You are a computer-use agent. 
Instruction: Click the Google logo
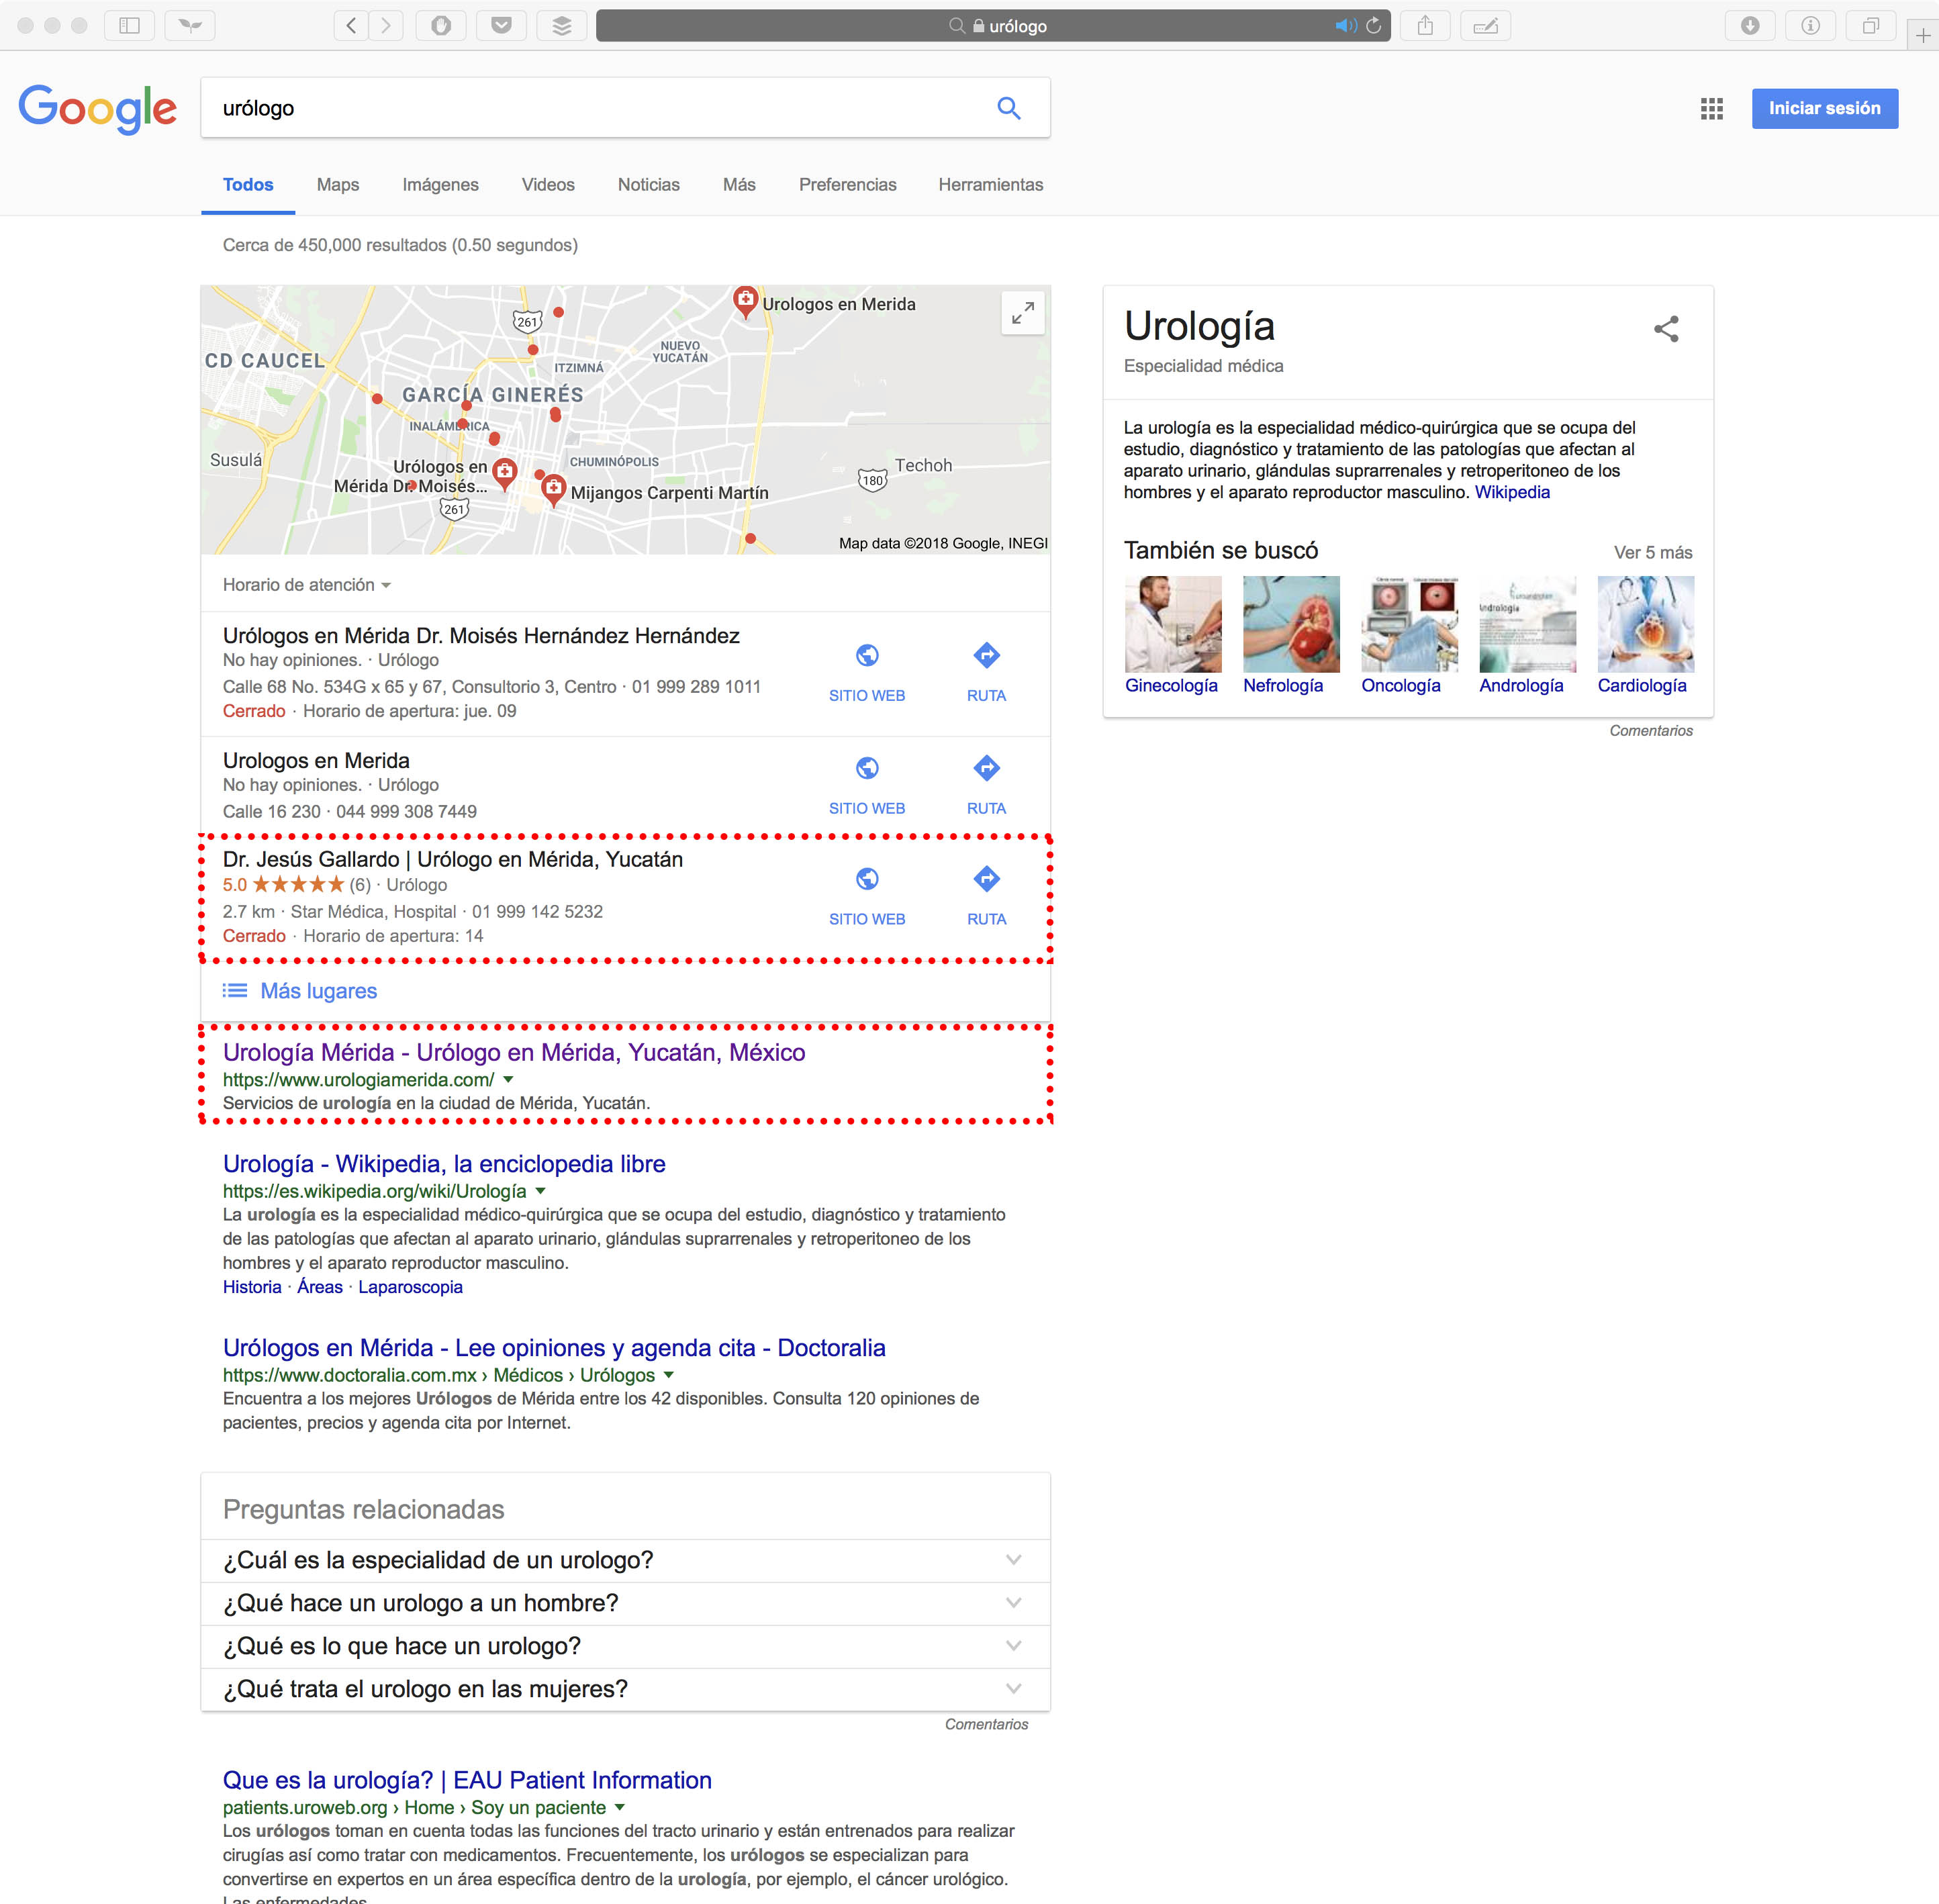tap(98, 109)
